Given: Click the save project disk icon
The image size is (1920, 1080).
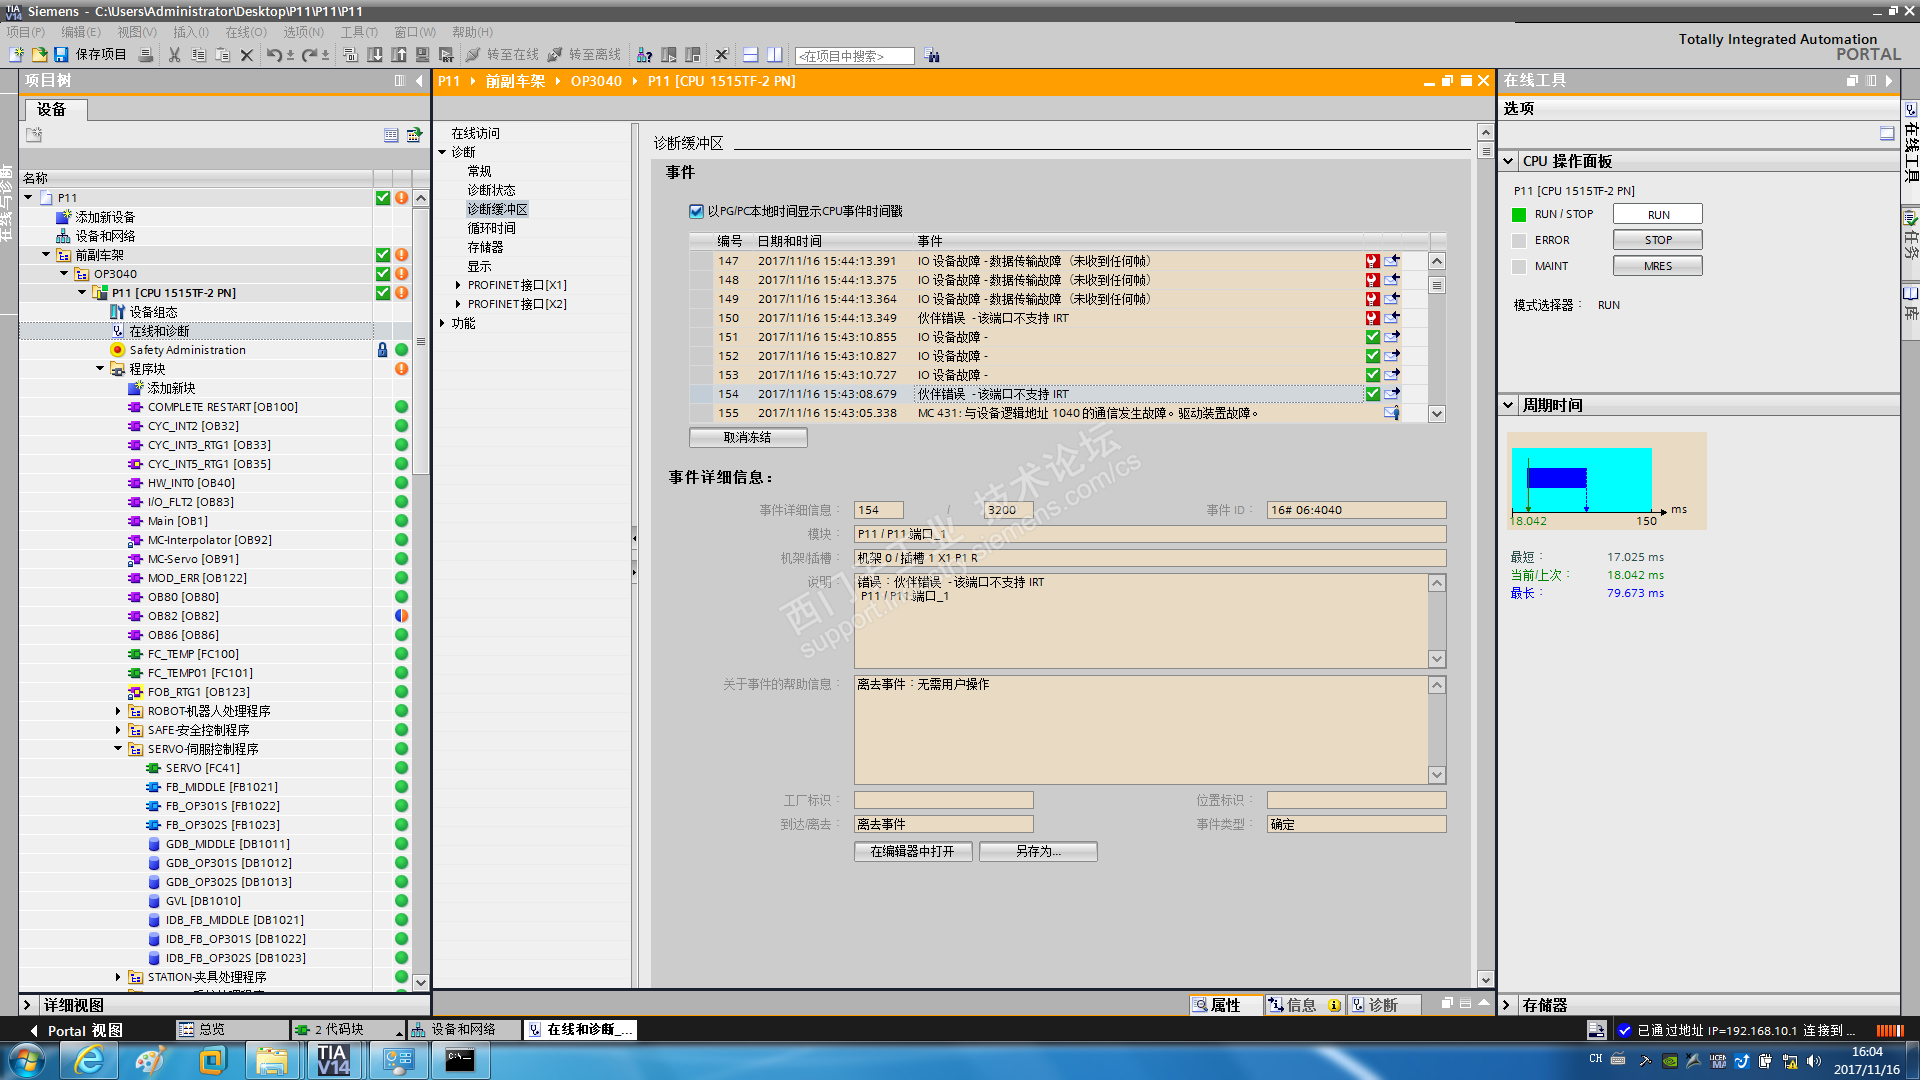Looking at the screenshot, I should tap(61, 55).
